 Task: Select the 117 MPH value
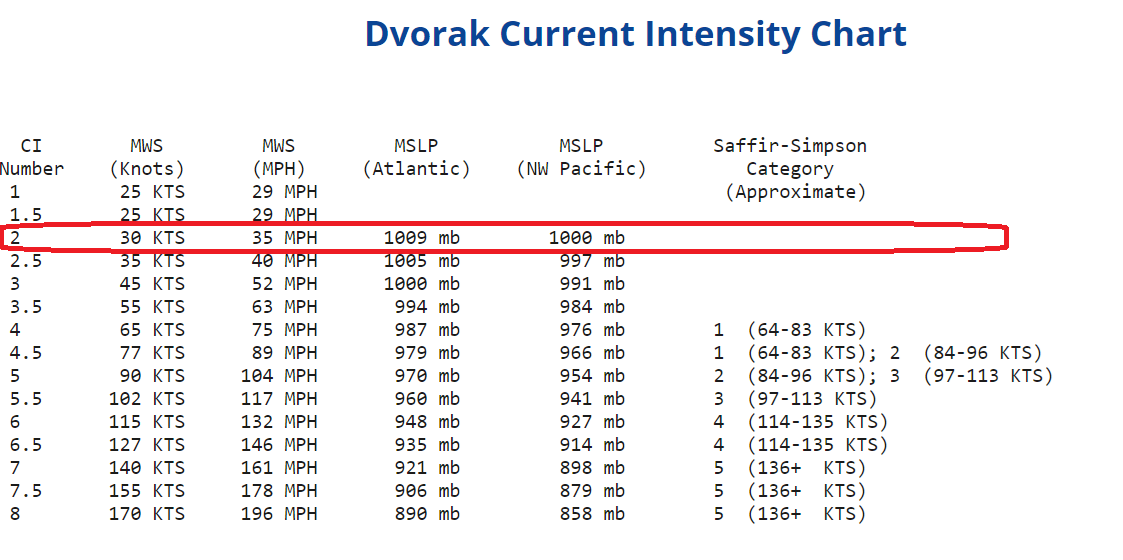coord(279,399)
